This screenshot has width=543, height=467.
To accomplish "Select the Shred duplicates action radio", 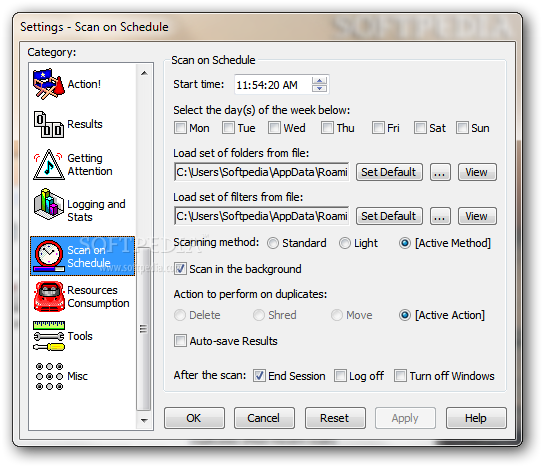I will click(x=259, y=315).
